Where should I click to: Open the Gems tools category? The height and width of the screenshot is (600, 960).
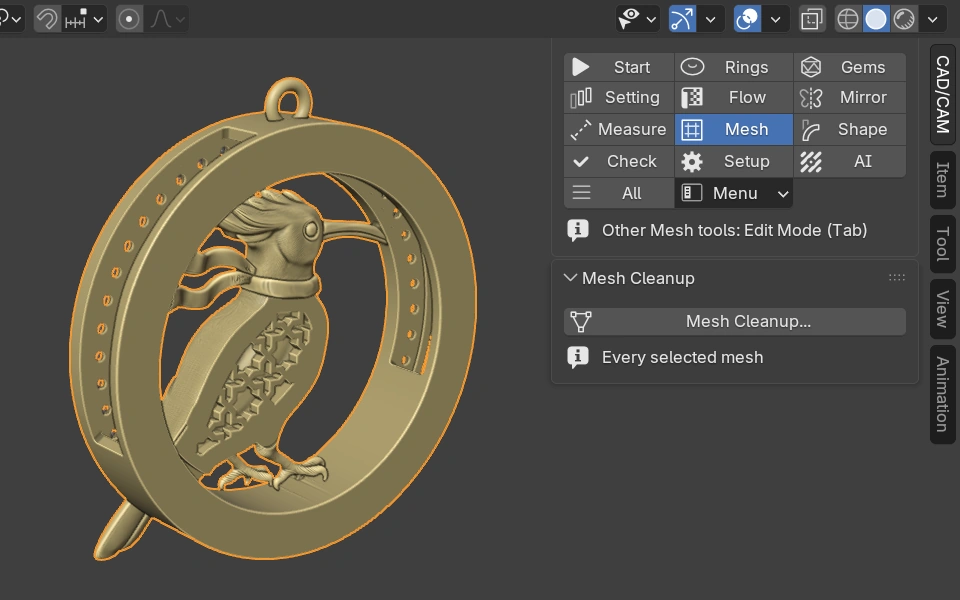(849, 67)
